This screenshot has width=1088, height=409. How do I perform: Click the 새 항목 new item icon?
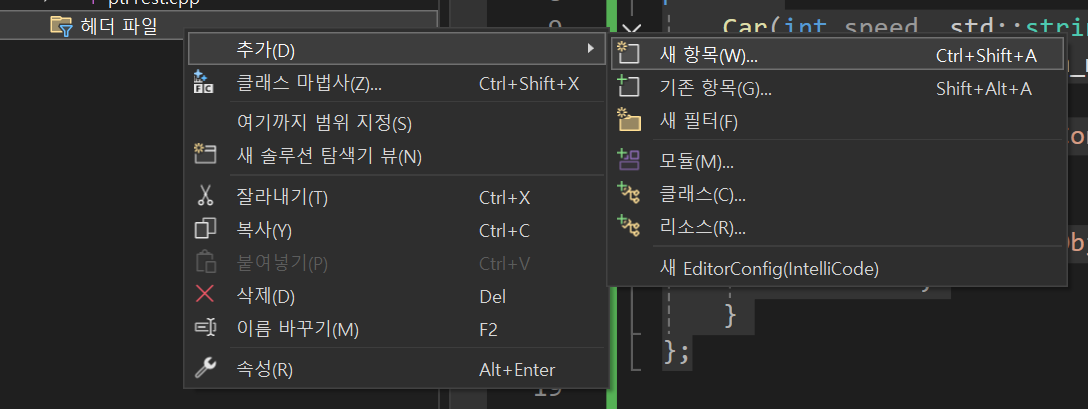pyautogui.click(x=629, y=53)
